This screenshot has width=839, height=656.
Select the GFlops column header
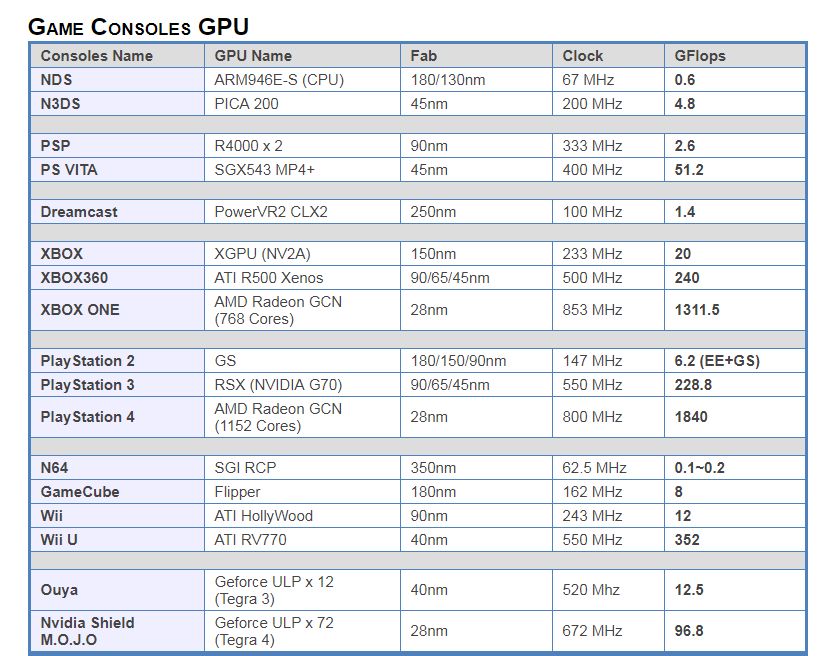tap(699, 56)
